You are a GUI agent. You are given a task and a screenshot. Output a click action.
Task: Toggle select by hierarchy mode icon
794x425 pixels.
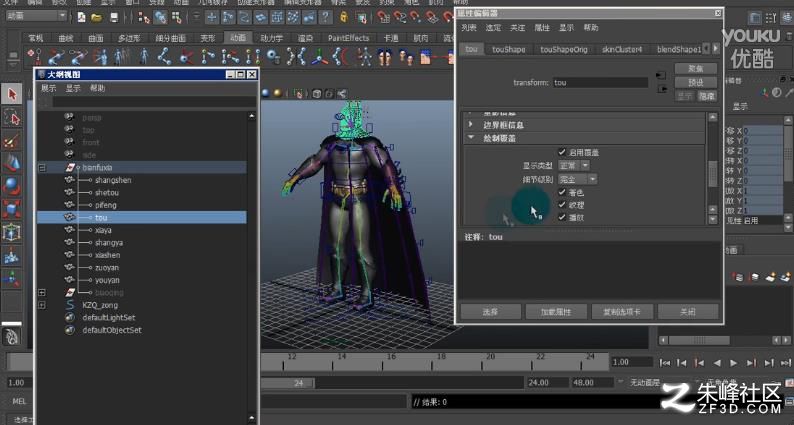[x=144, y=18]
